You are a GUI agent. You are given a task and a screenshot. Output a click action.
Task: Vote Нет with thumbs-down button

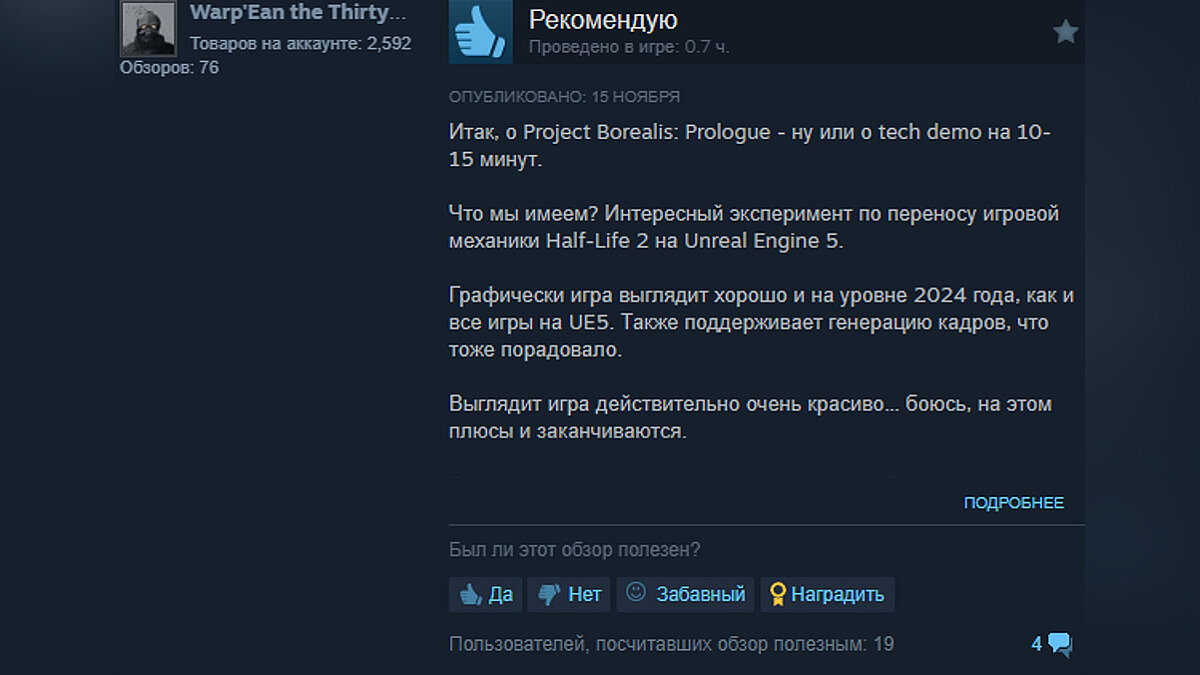point(569,594)
